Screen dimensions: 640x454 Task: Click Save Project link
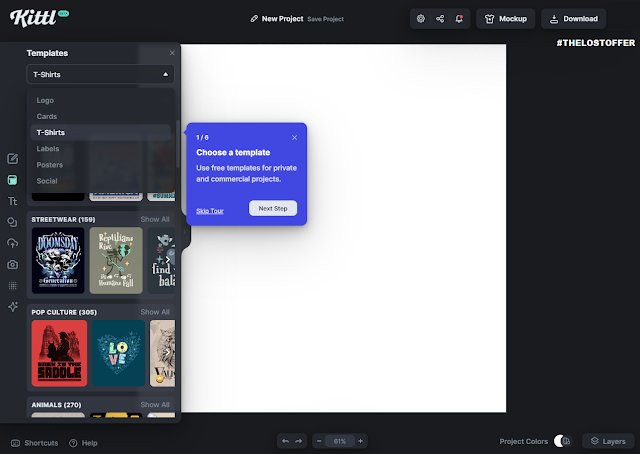(325, 19)
